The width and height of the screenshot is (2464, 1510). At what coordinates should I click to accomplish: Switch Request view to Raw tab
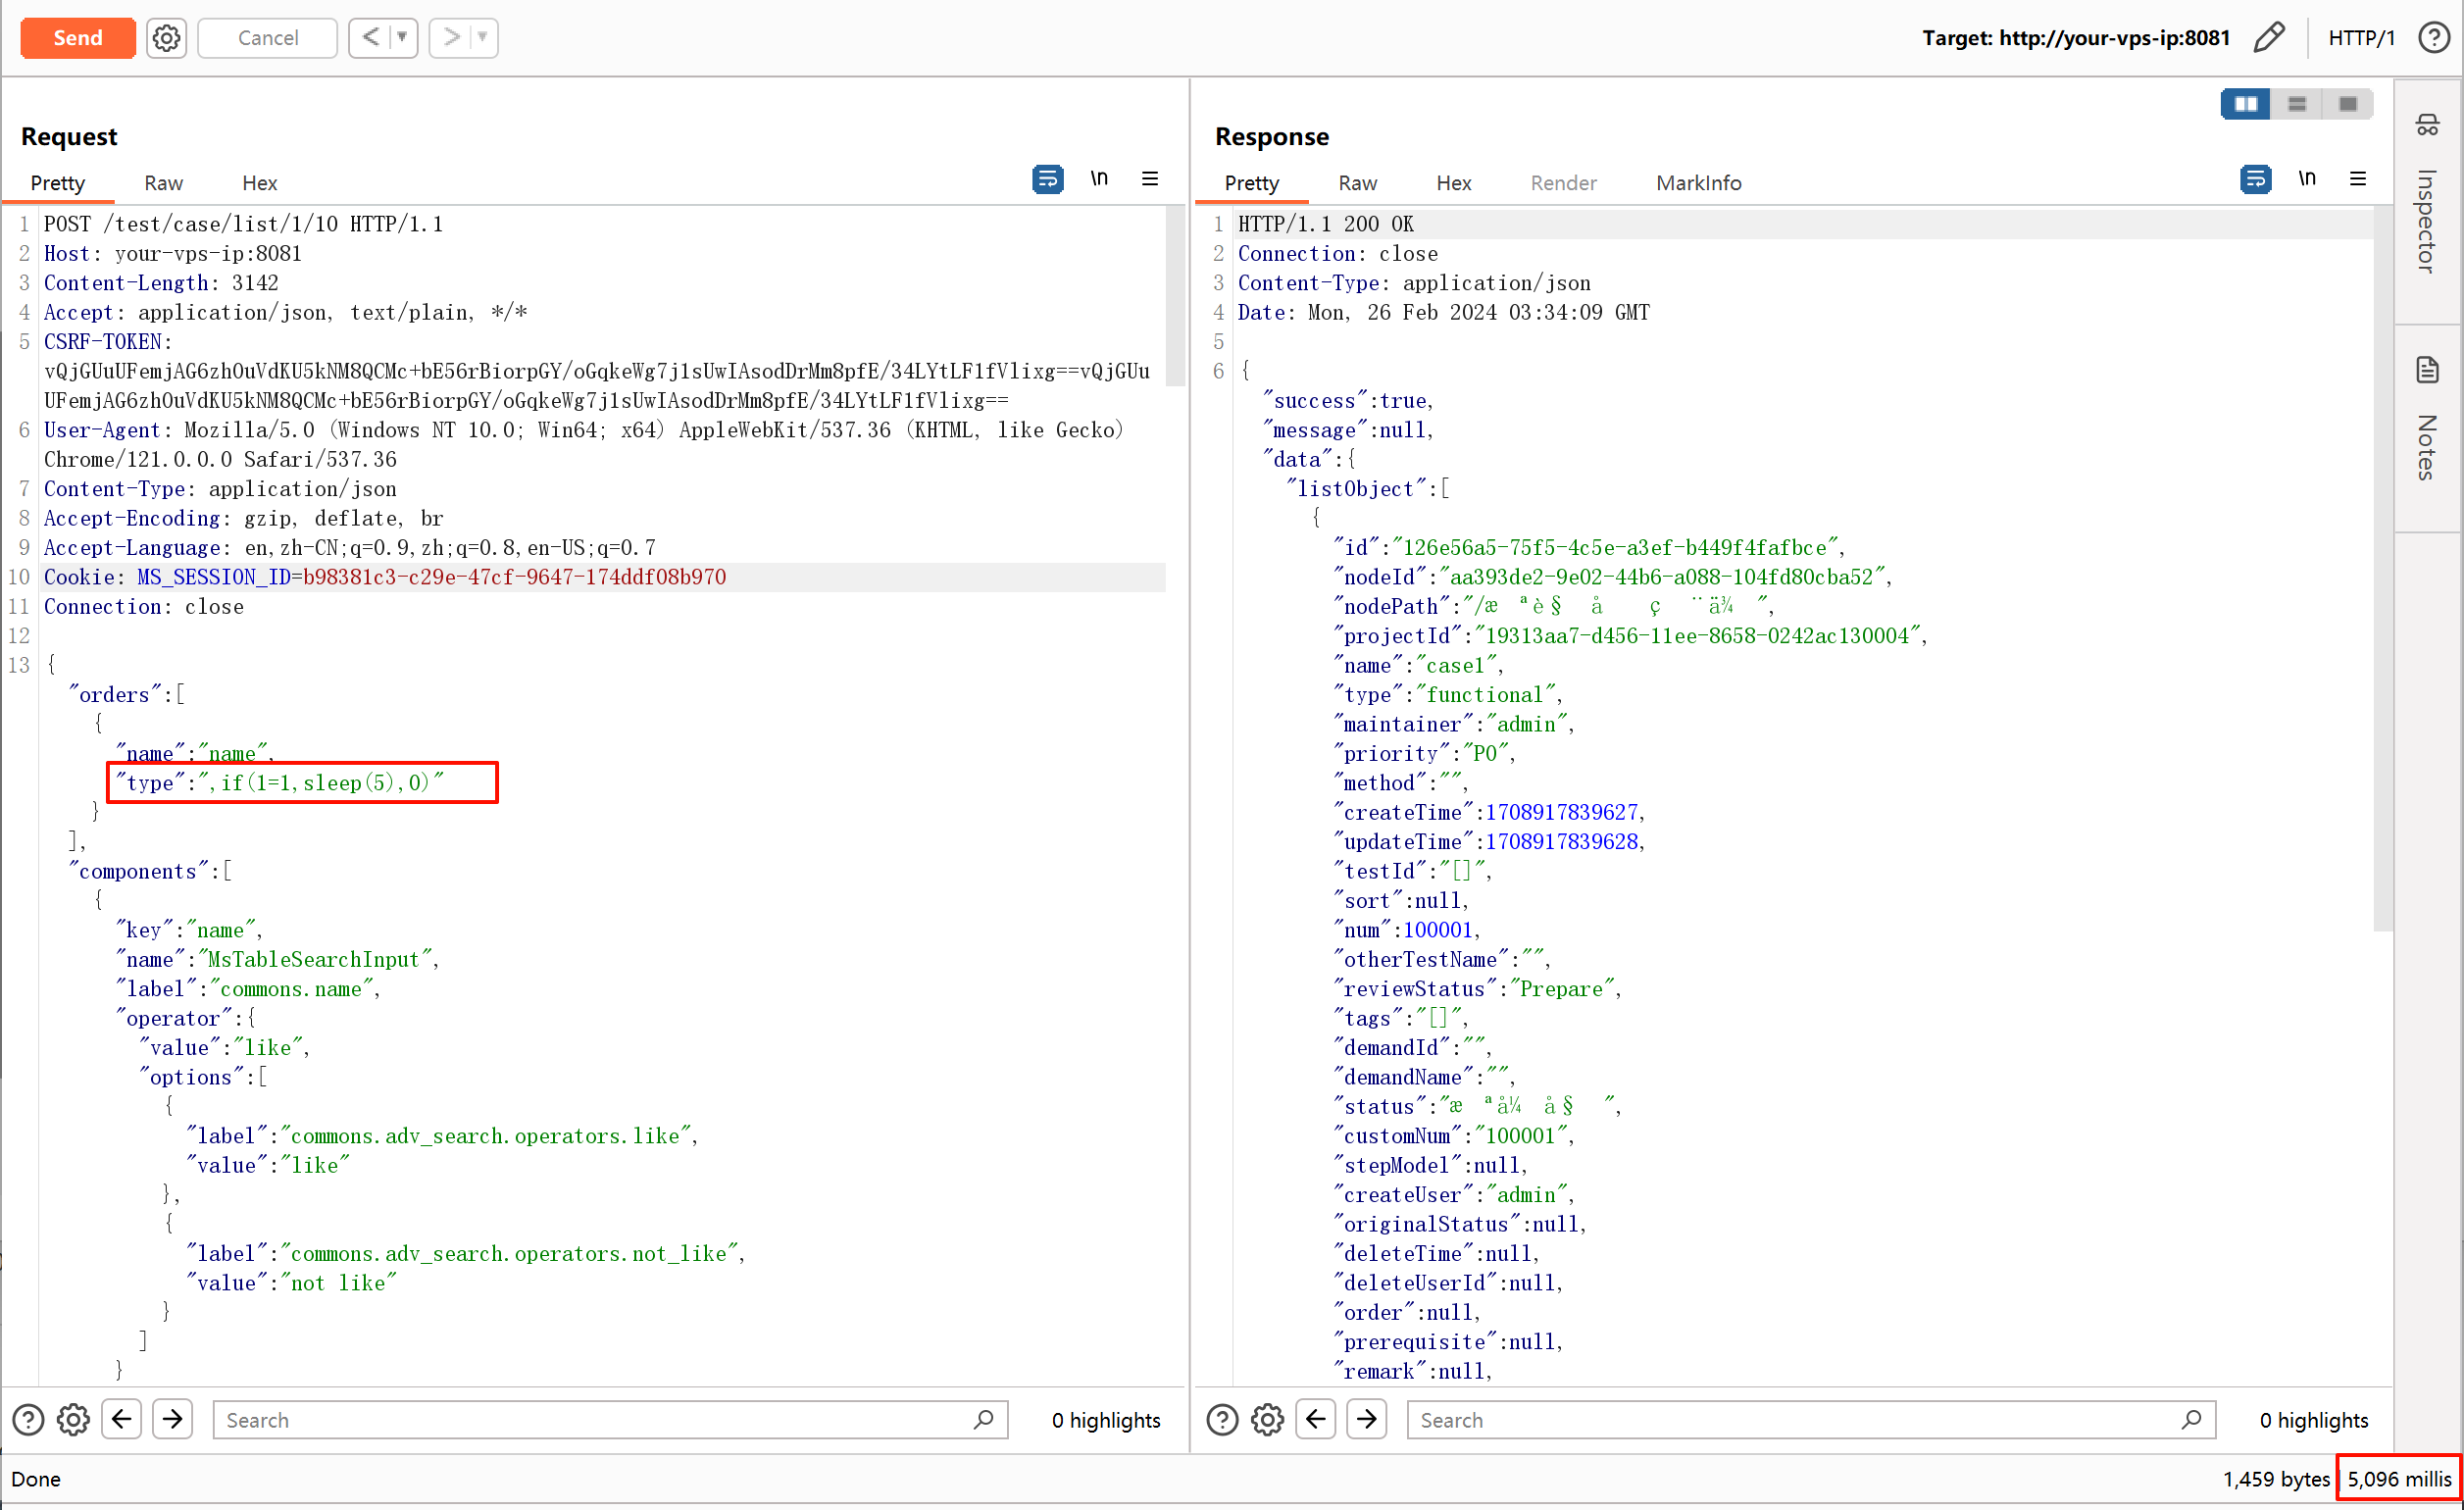point(163,183)
